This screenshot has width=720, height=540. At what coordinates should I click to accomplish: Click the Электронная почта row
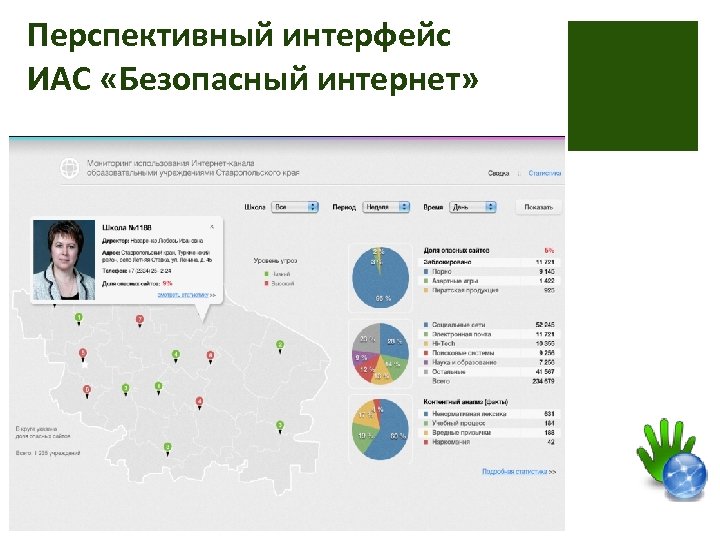click(489, 334)
